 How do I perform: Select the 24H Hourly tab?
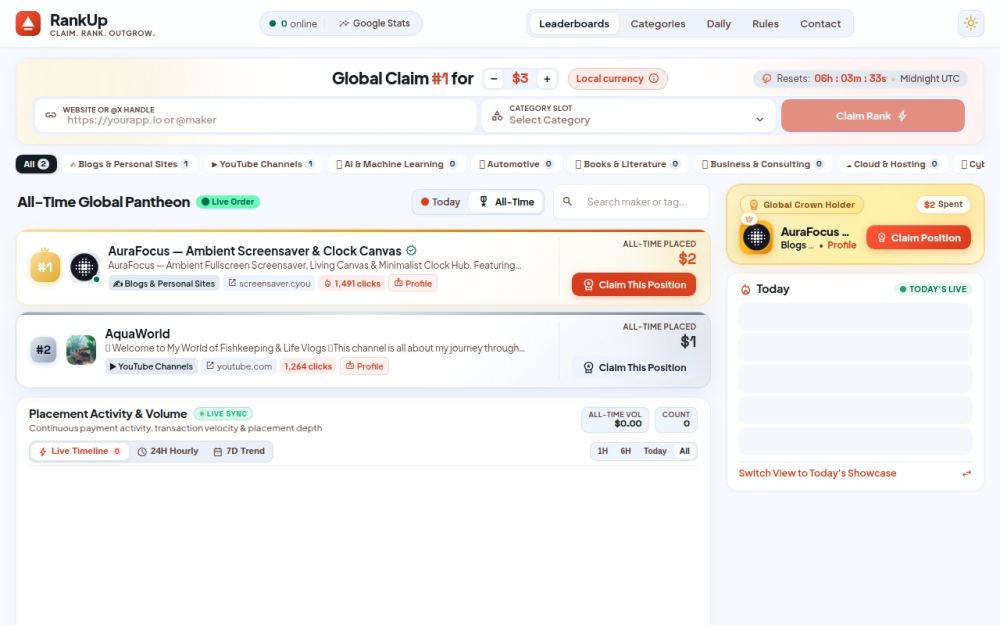tap(168, 451)
